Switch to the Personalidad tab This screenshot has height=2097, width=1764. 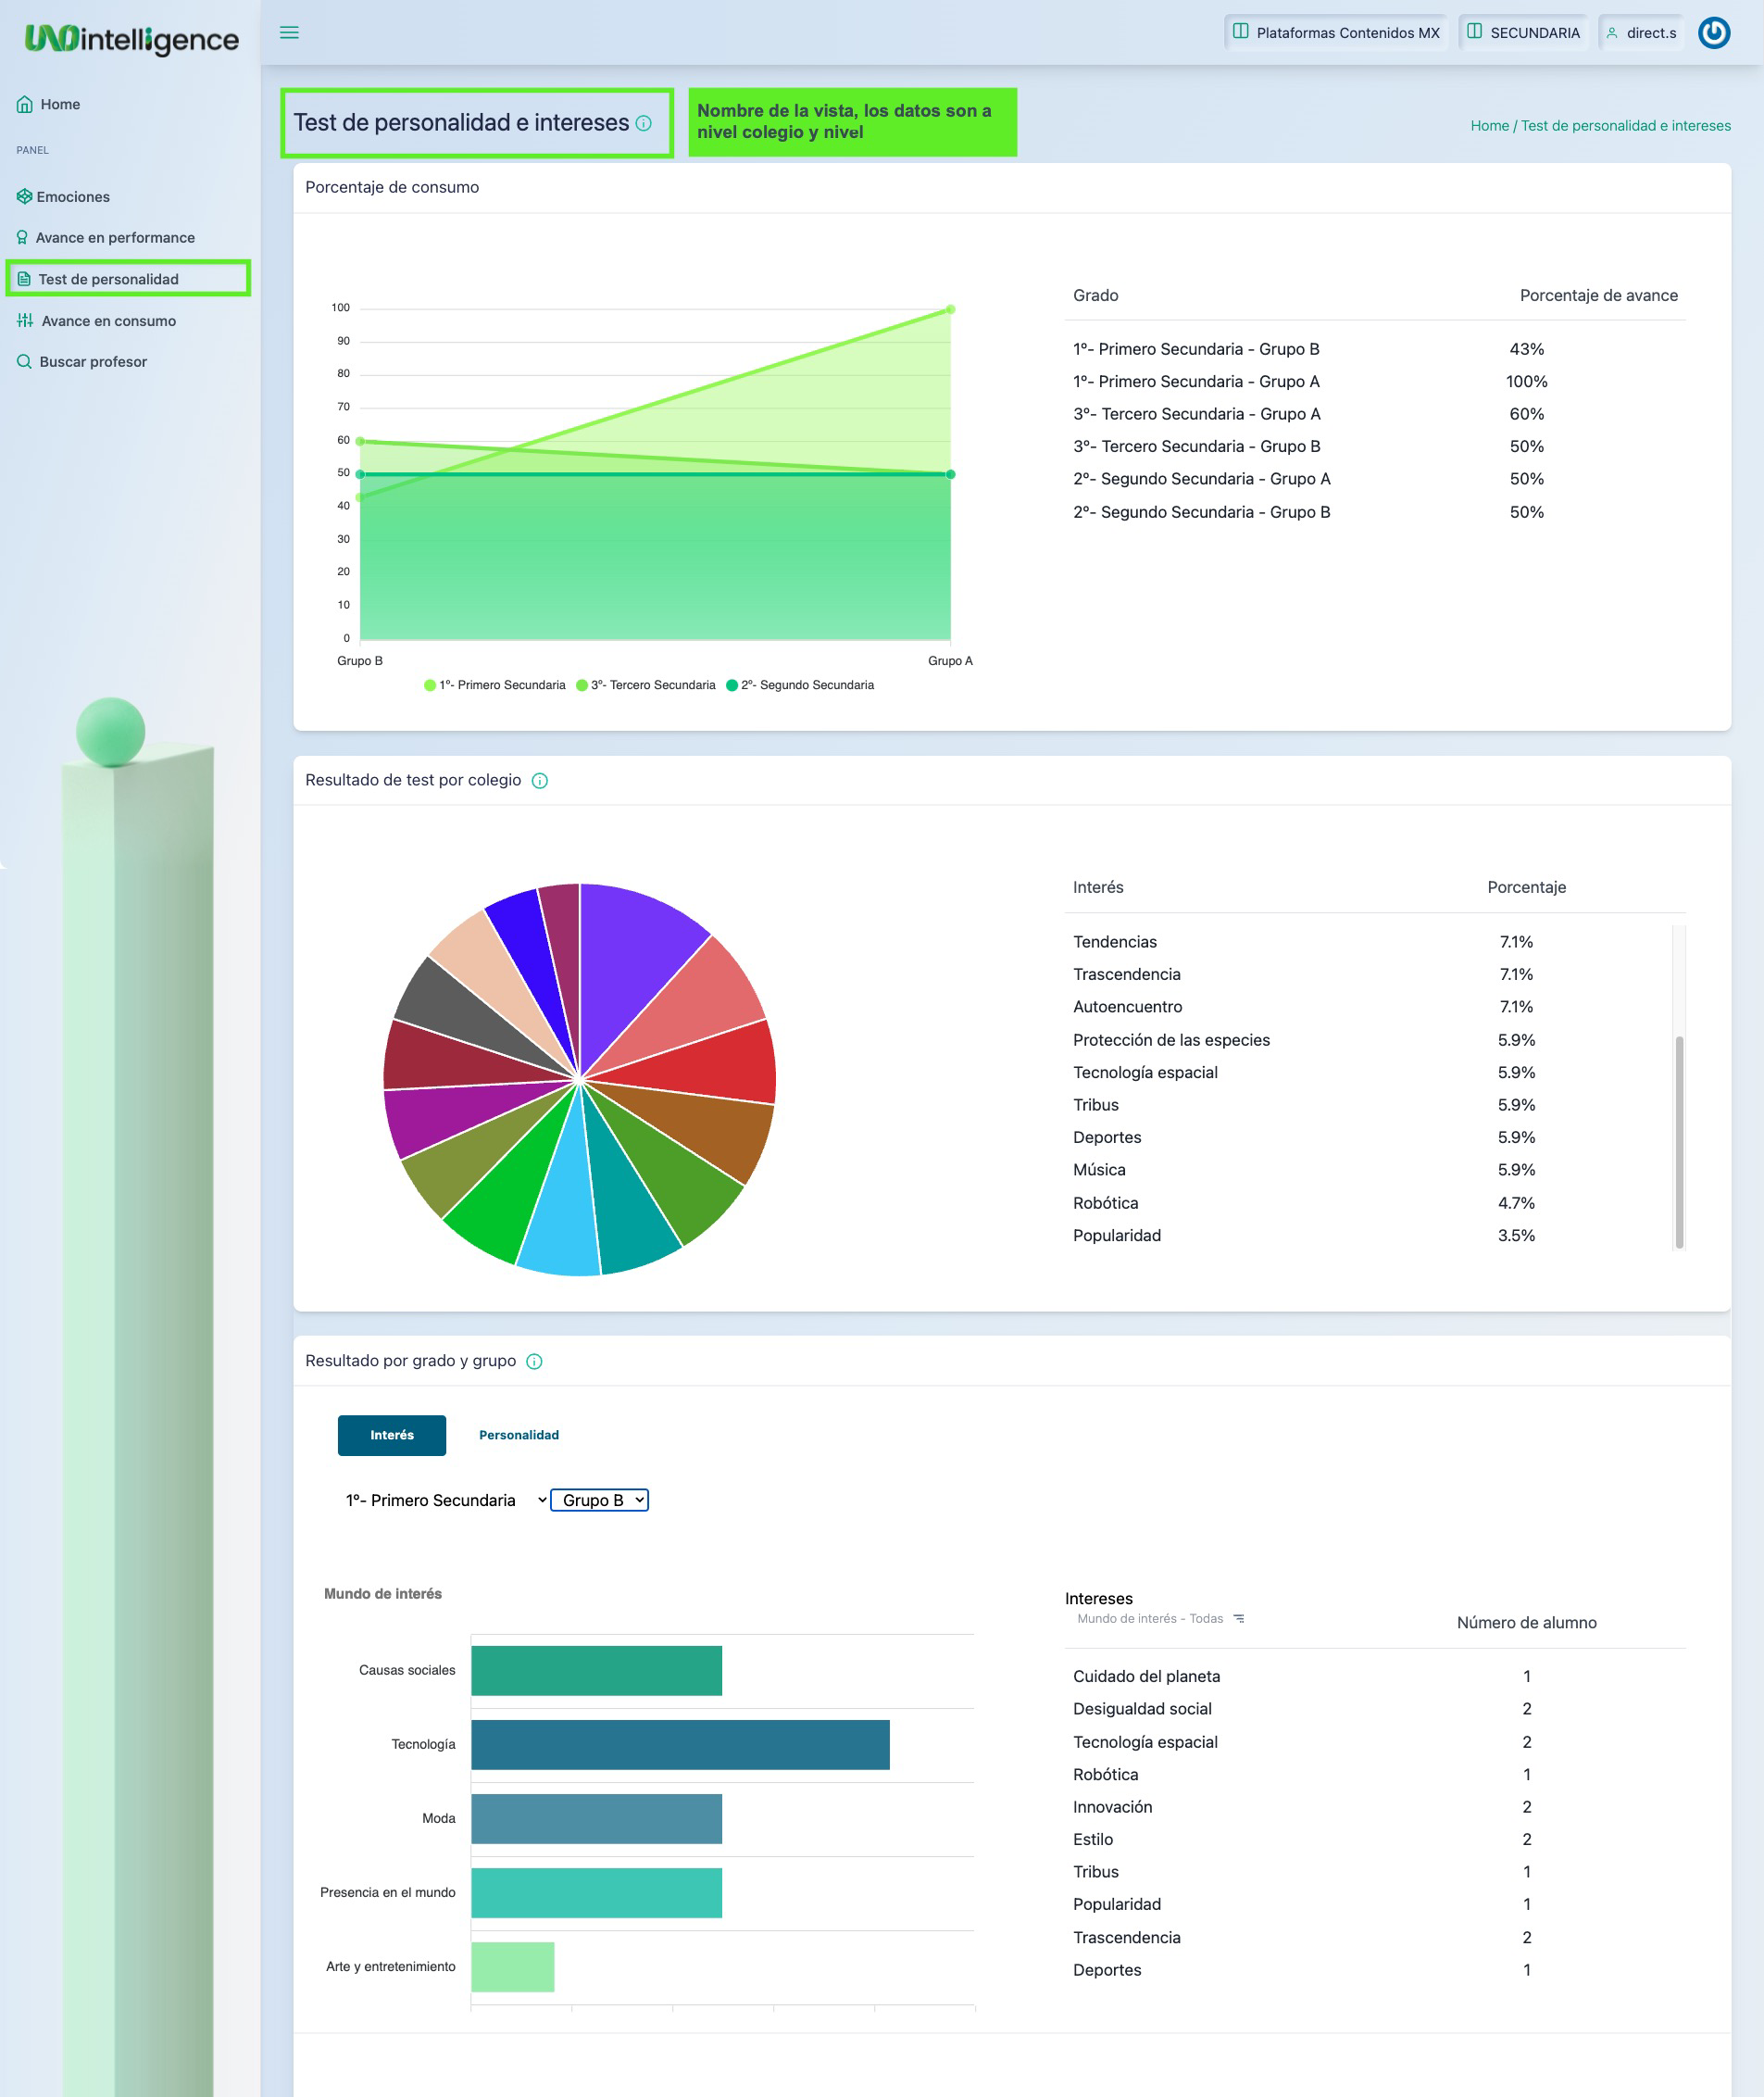(x=518, y=1435)
